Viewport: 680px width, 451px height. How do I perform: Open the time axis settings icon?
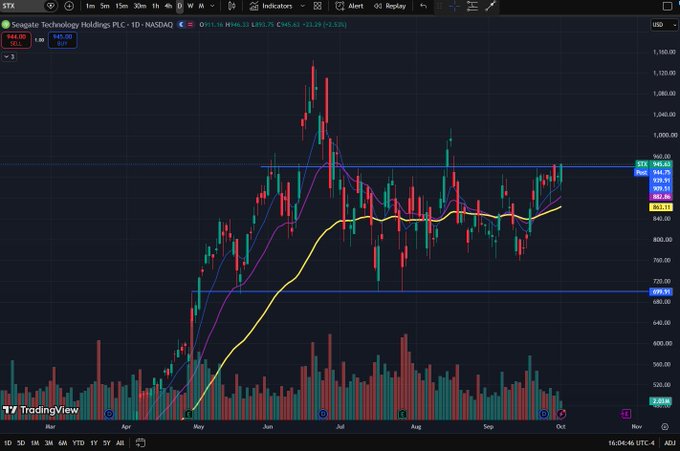[665, 427]
